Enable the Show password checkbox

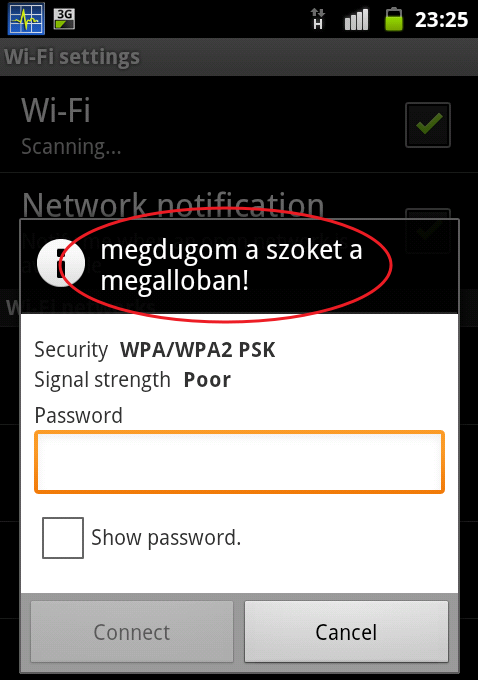63,538
